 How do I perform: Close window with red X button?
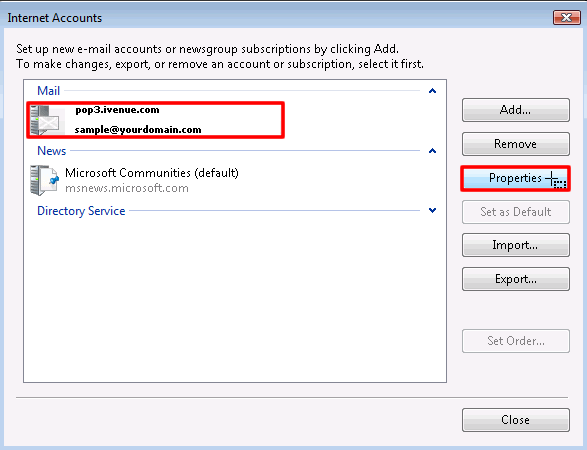tap(567, 17)
